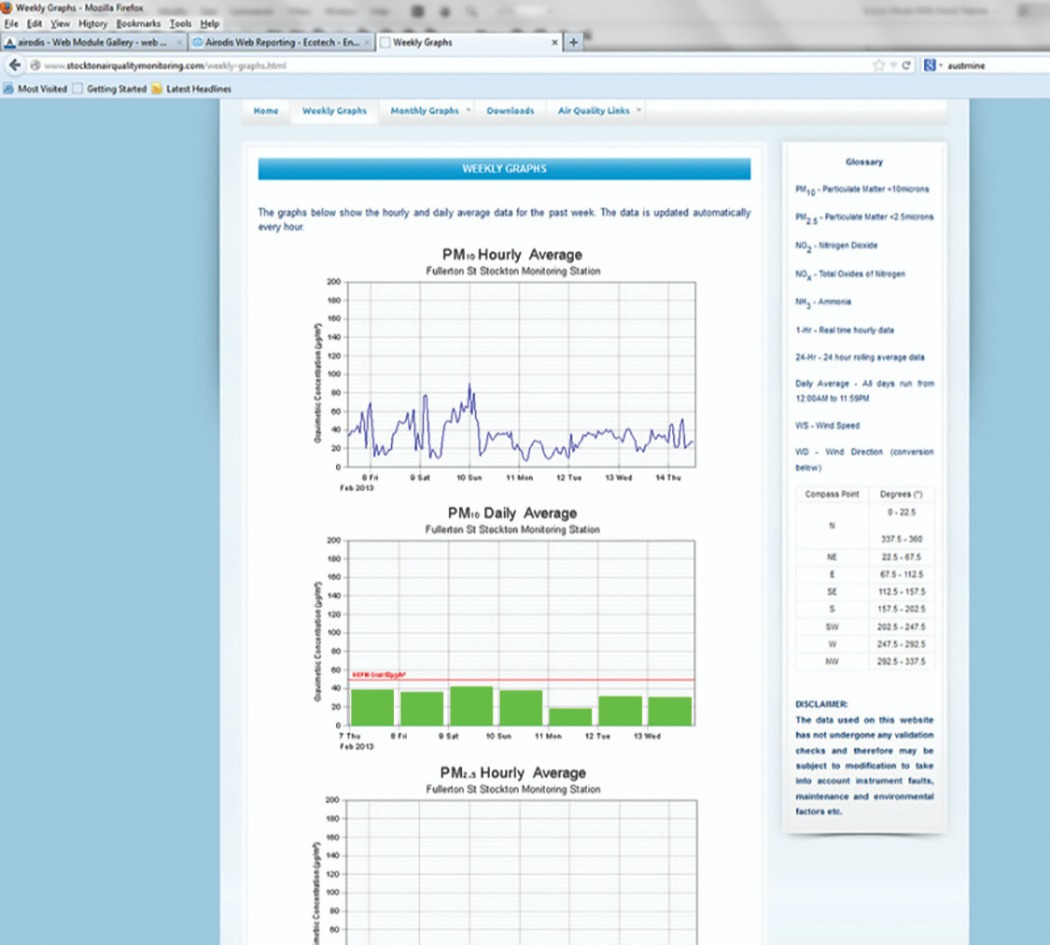This screenshot has width=1050, height=945.
Task: Go to the Downloads page
Action: pos(510,111)
